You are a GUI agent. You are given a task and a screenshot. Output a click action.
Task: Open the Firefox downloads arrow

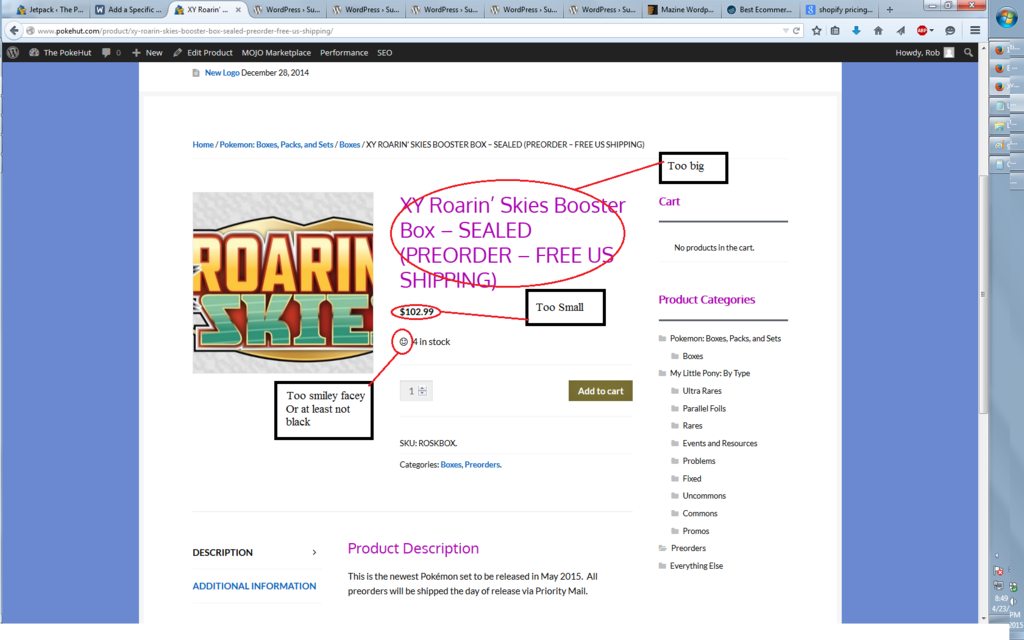click(856, 30)
